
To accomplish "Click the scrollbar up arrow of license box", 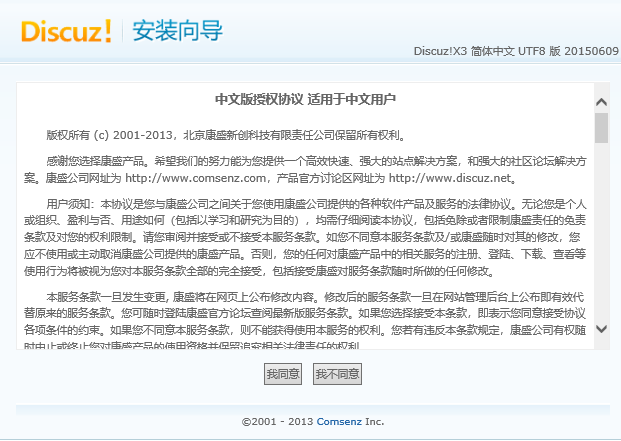I will (602, 102).
